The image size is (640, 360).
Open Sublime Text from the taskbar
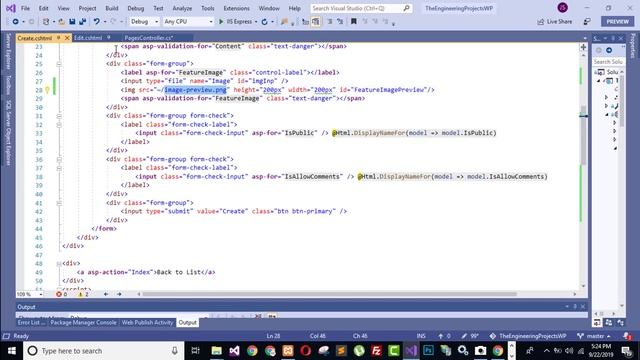coord(341,351)
